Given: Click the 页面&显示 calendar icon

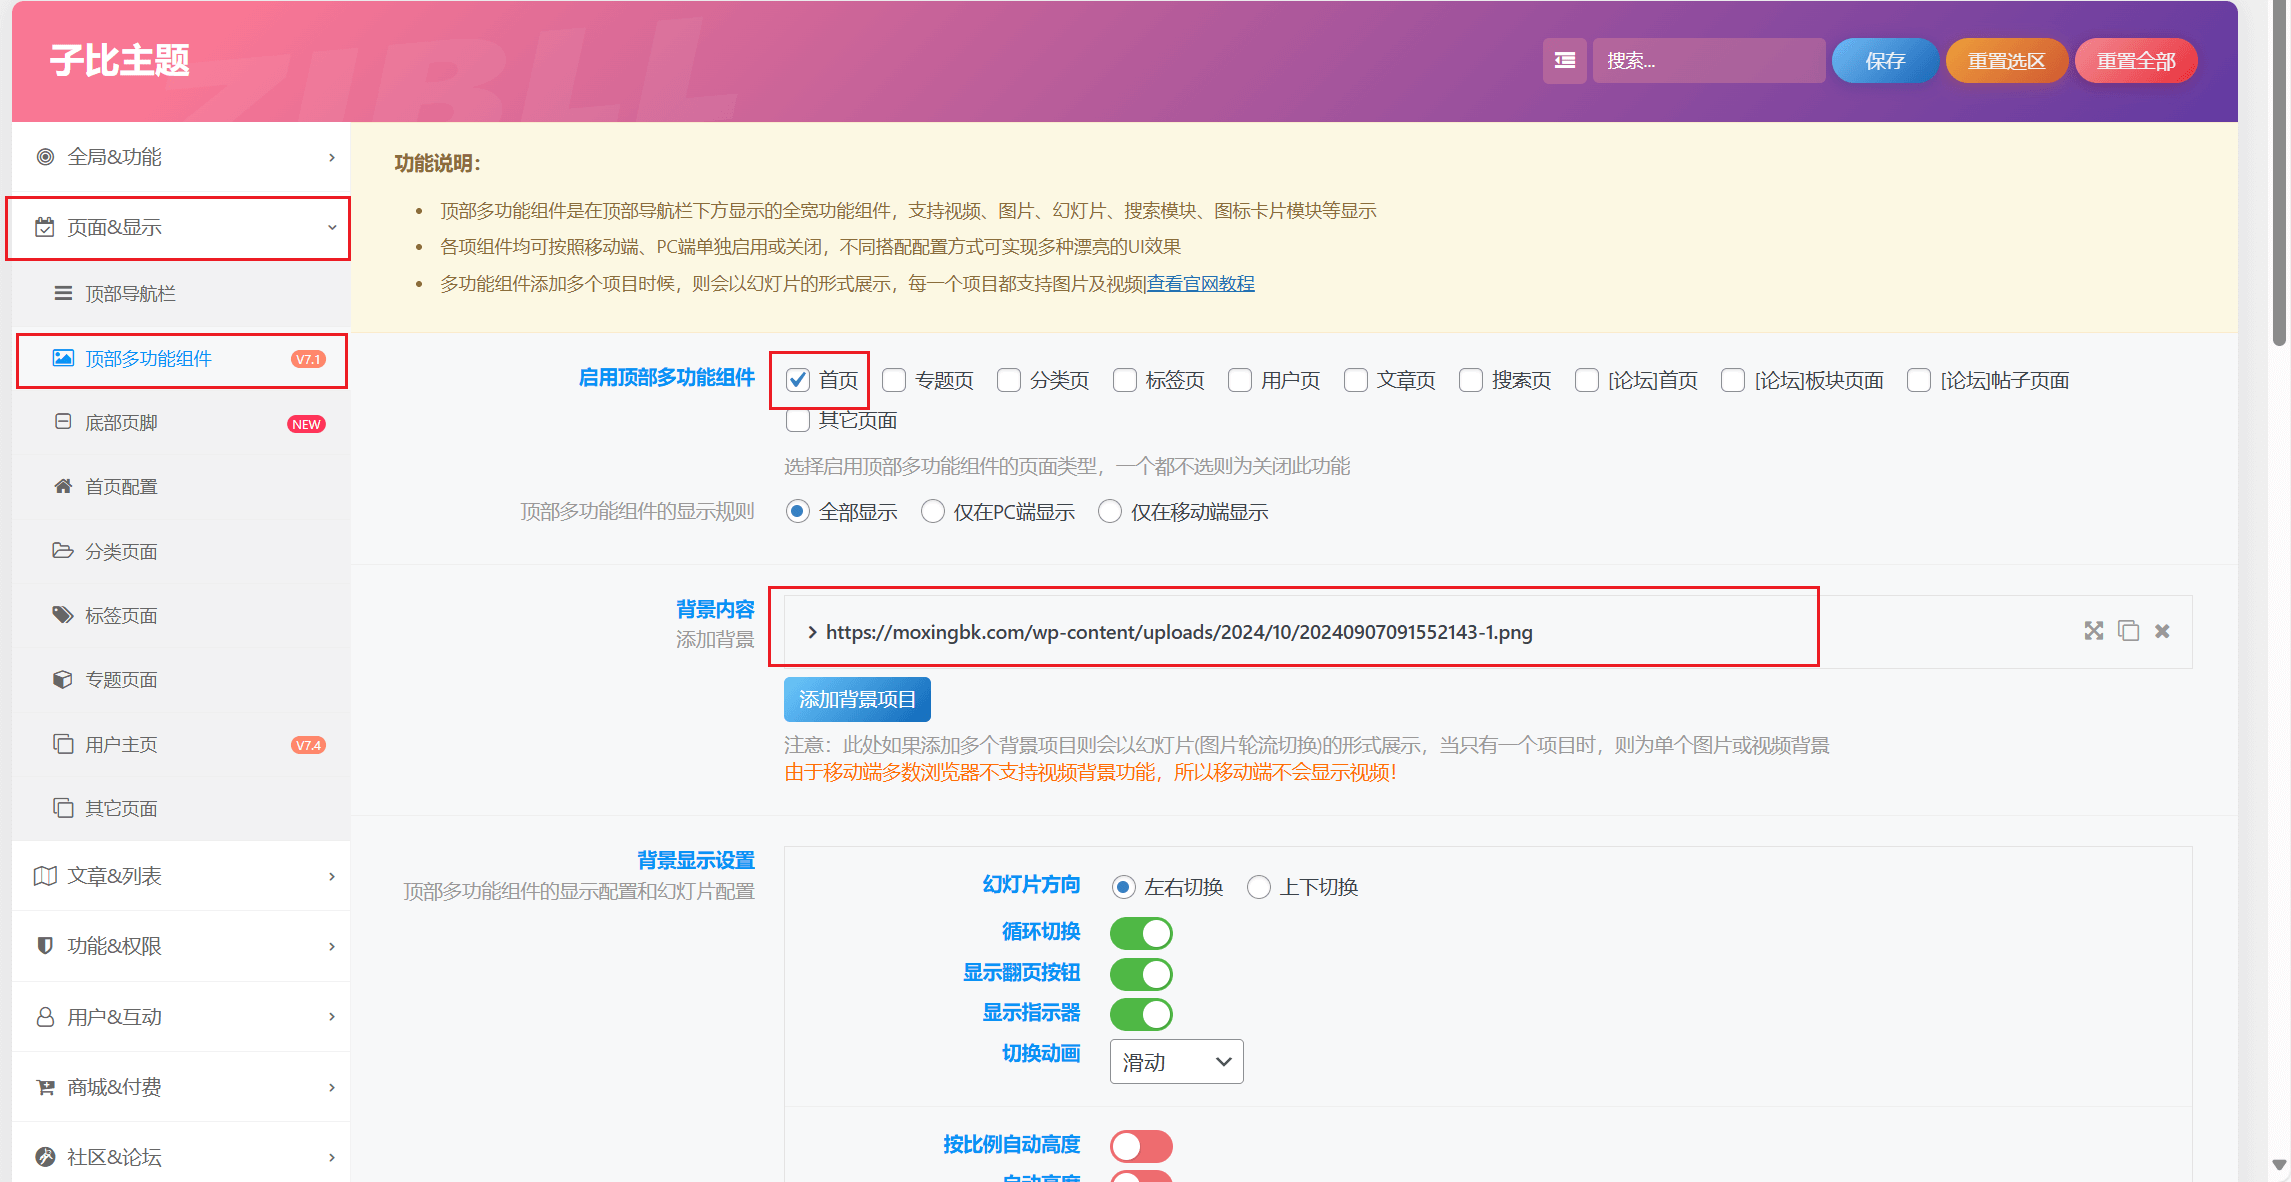Looking at the screenshot, I should 45,227.
